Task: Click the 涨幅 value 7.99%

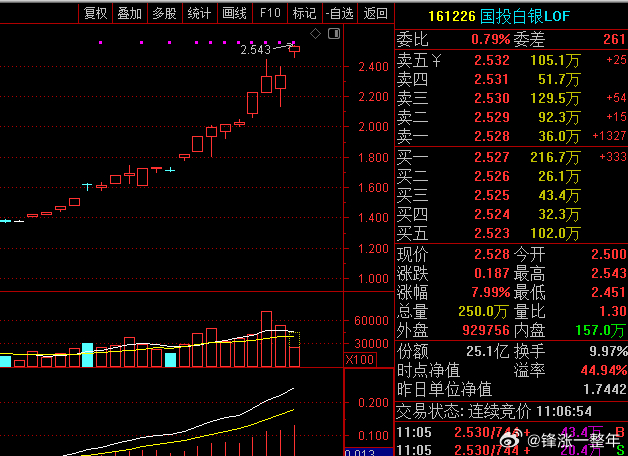Action: 491,292
